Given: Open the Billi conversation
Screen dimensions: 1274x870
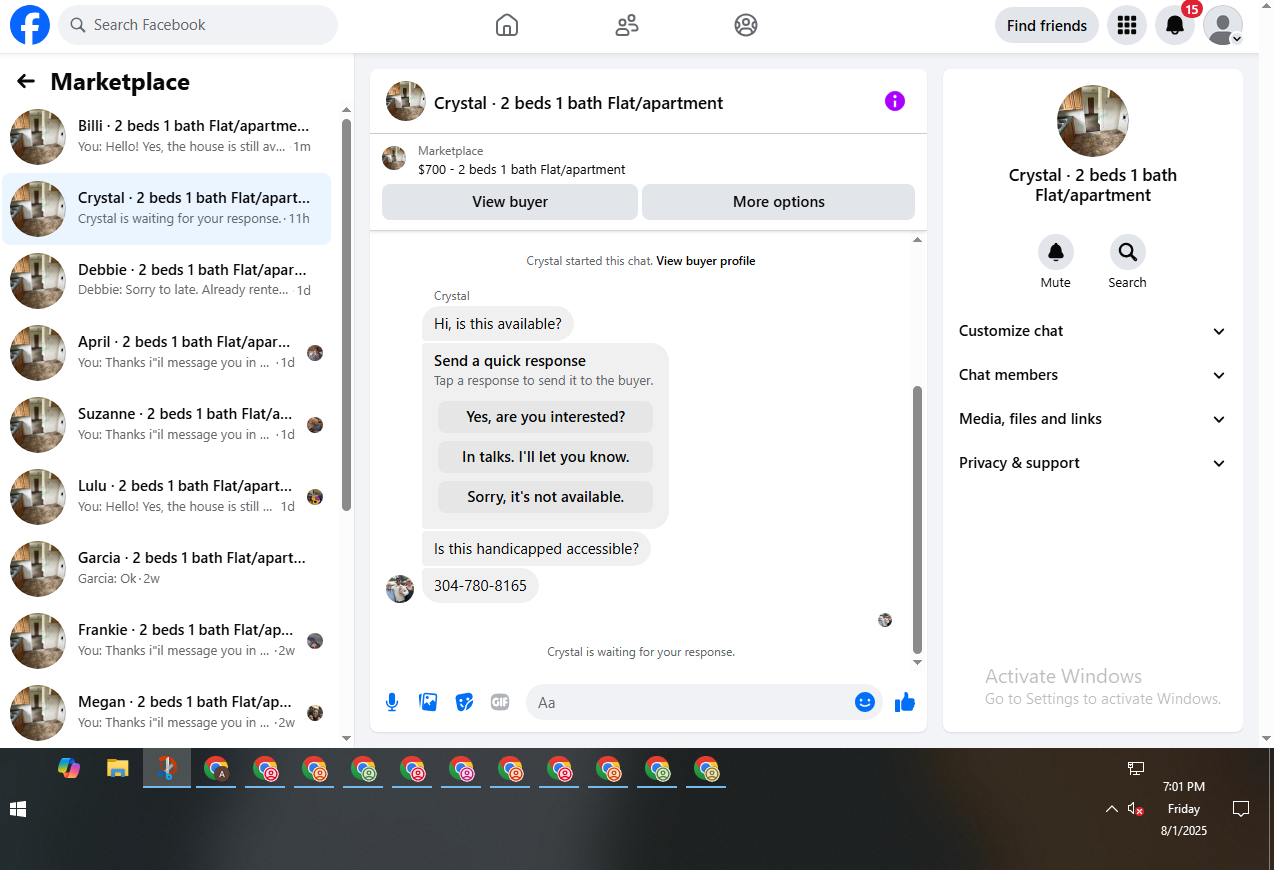Looking at the screenshot, I should click(x=167, y=137).
